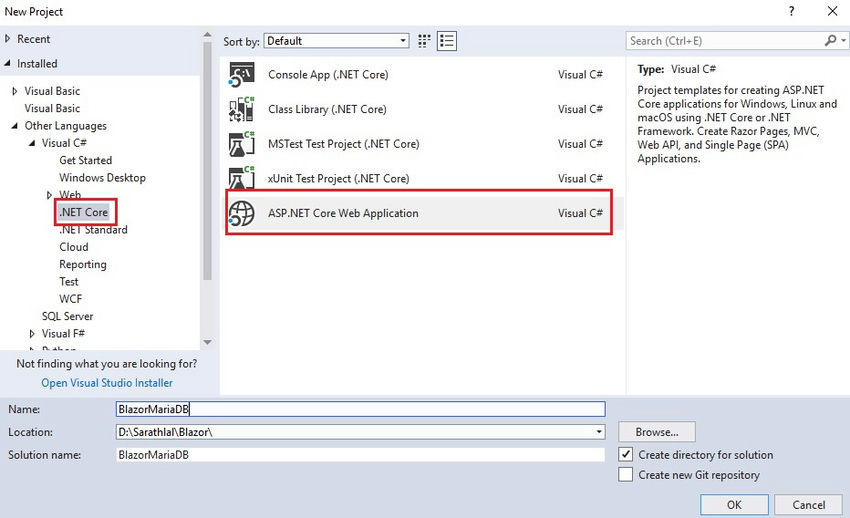
Task: Select the Windows Desktop tree item
Action: point(102,178)
